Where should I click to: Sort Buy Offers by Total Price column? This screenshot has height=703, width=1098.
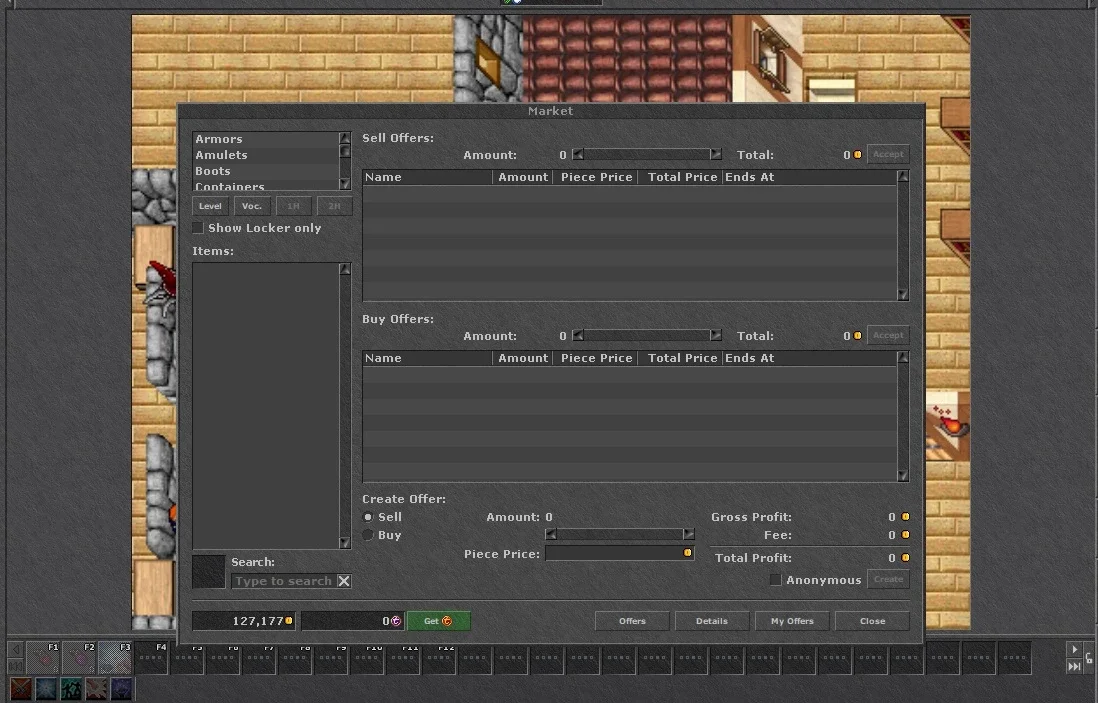(680, 358)
